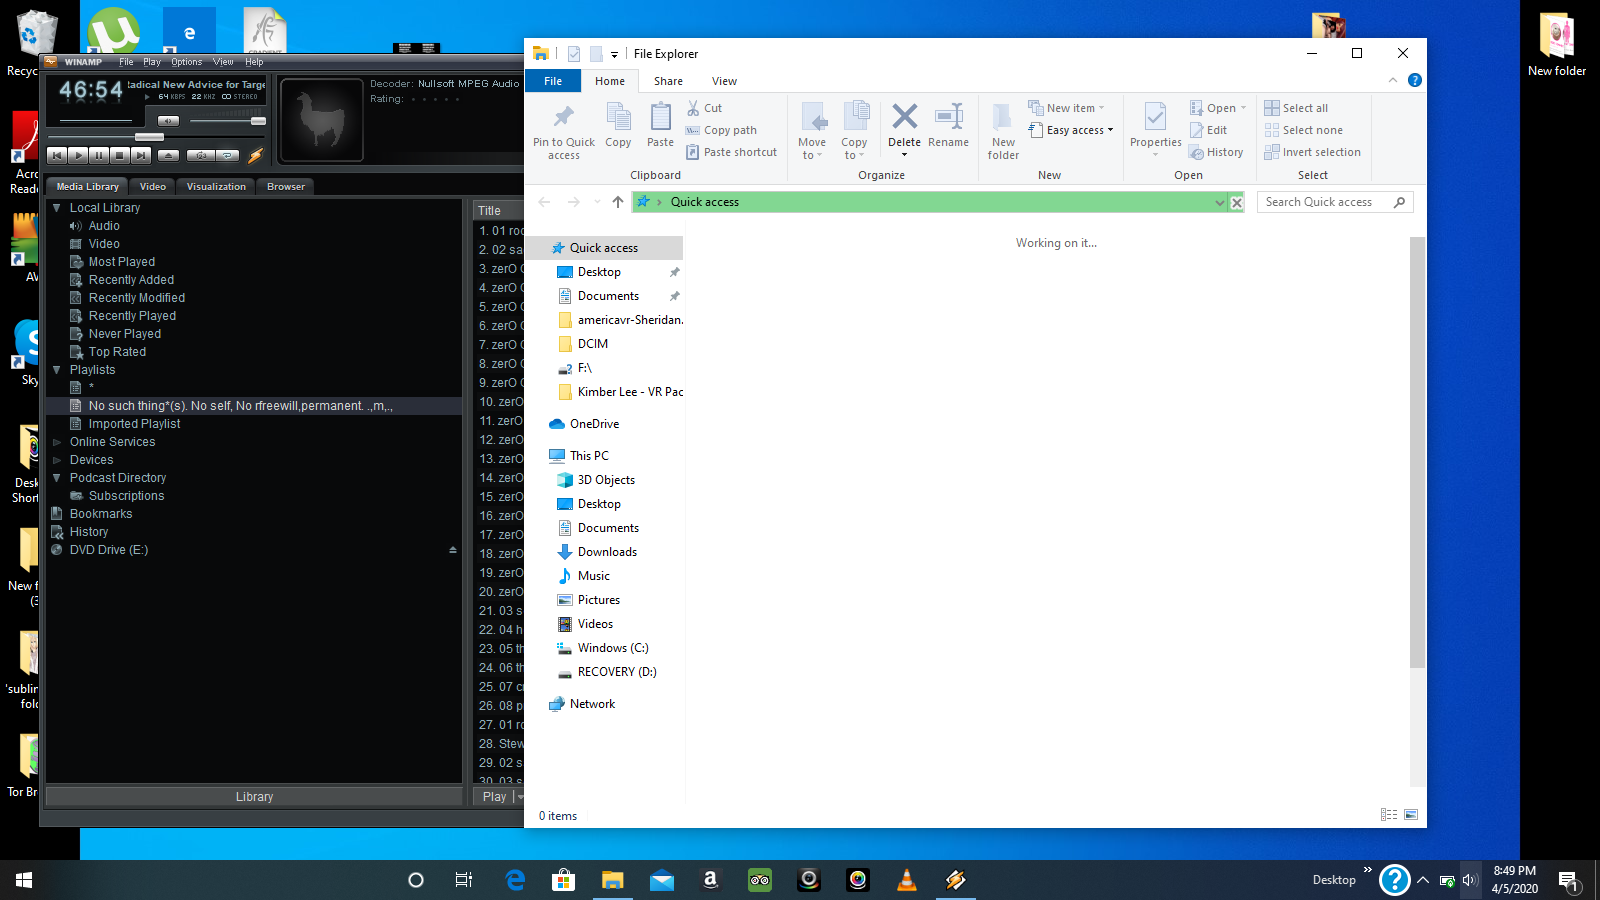The image size is (1600, 900).
Task: Collapse the Playlists tree node
Action: point(57,370)
